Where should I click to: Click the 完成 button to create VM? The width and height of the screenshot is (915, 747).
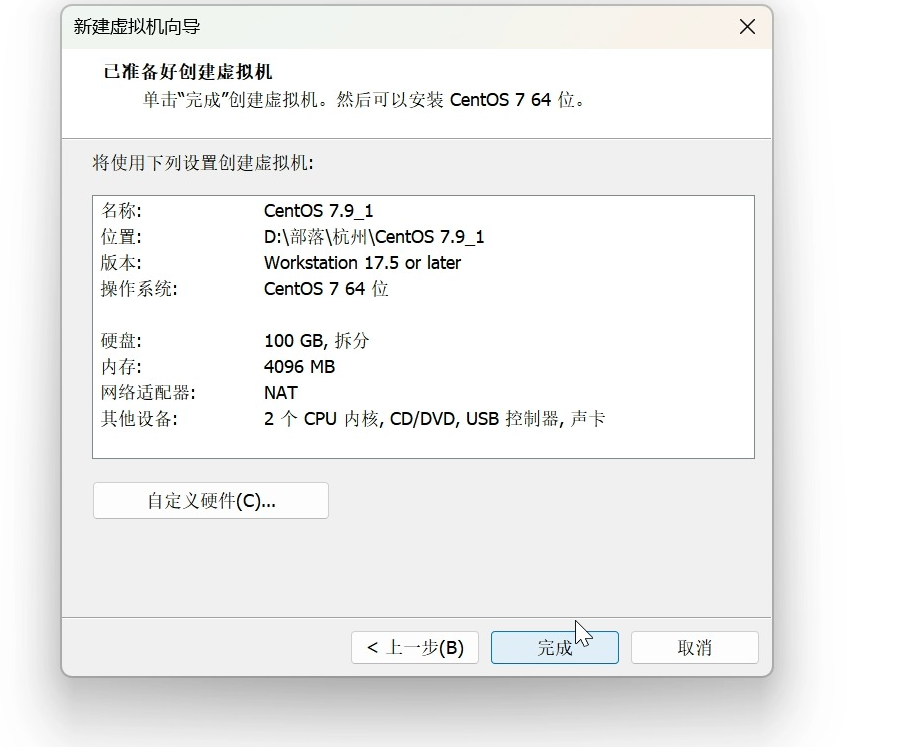(x=554, y=647)
